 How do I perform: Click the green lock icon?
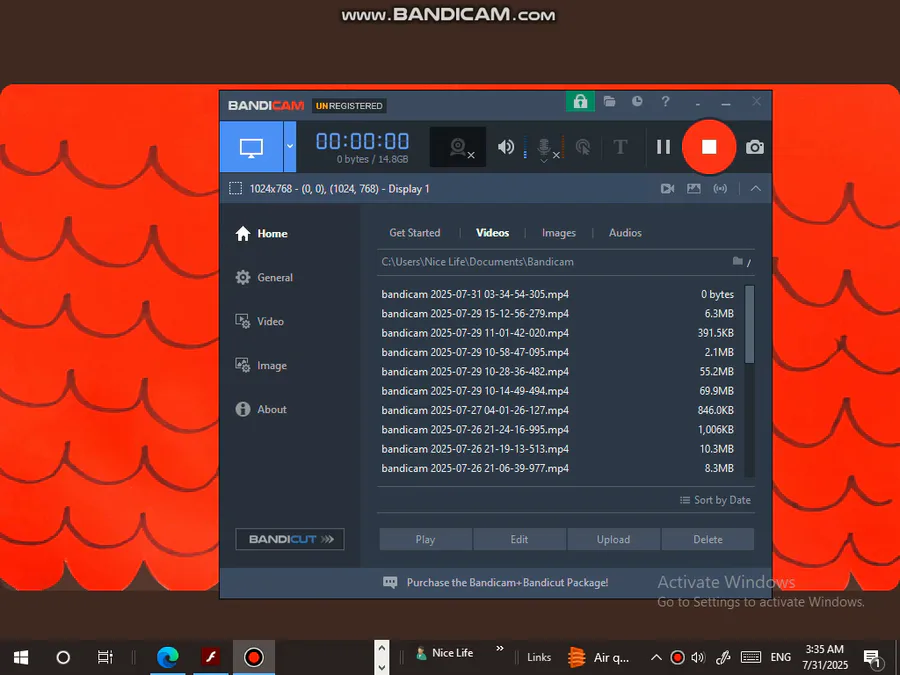point(580,102)
